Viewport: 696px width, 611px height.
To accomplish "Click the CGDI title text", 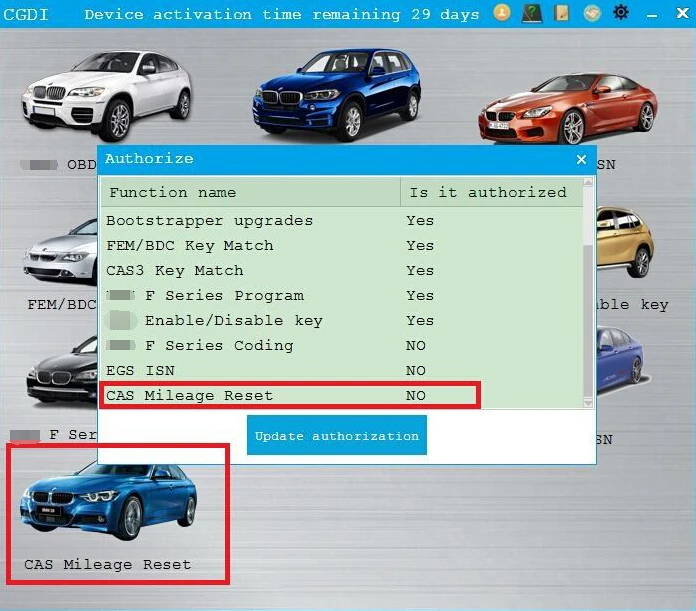I will 26,15.
